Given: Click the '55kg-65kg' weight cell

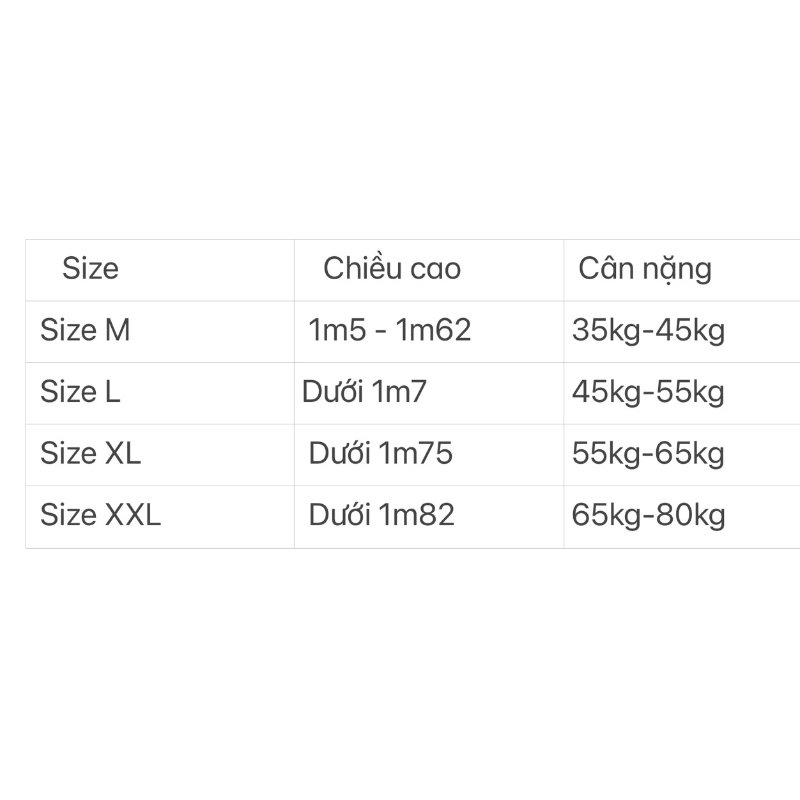Looking at the screenshot, I should pyautogui.click(x=648, y=454).
